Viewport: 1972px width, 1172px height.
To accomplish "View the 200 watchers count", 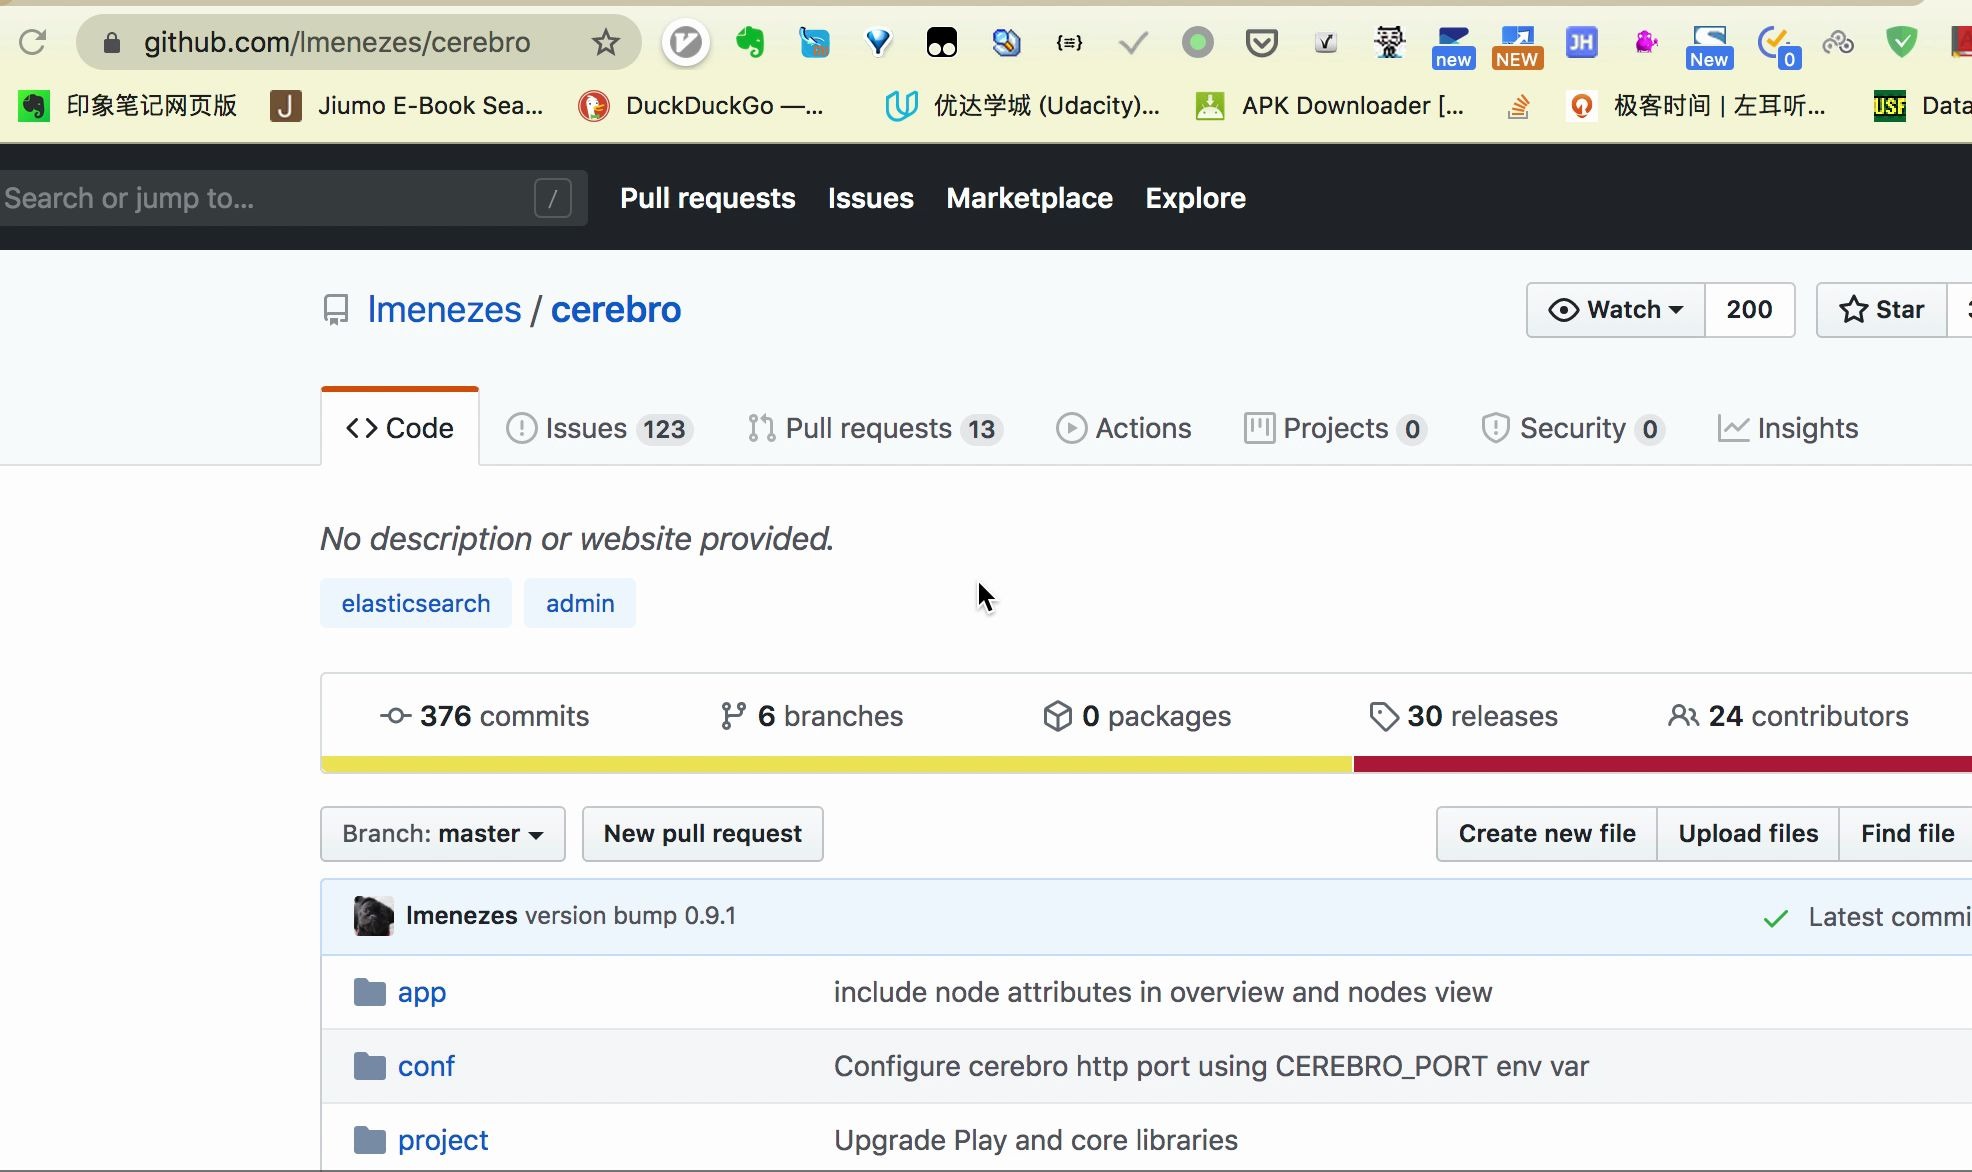I will tap(1750, 310).
